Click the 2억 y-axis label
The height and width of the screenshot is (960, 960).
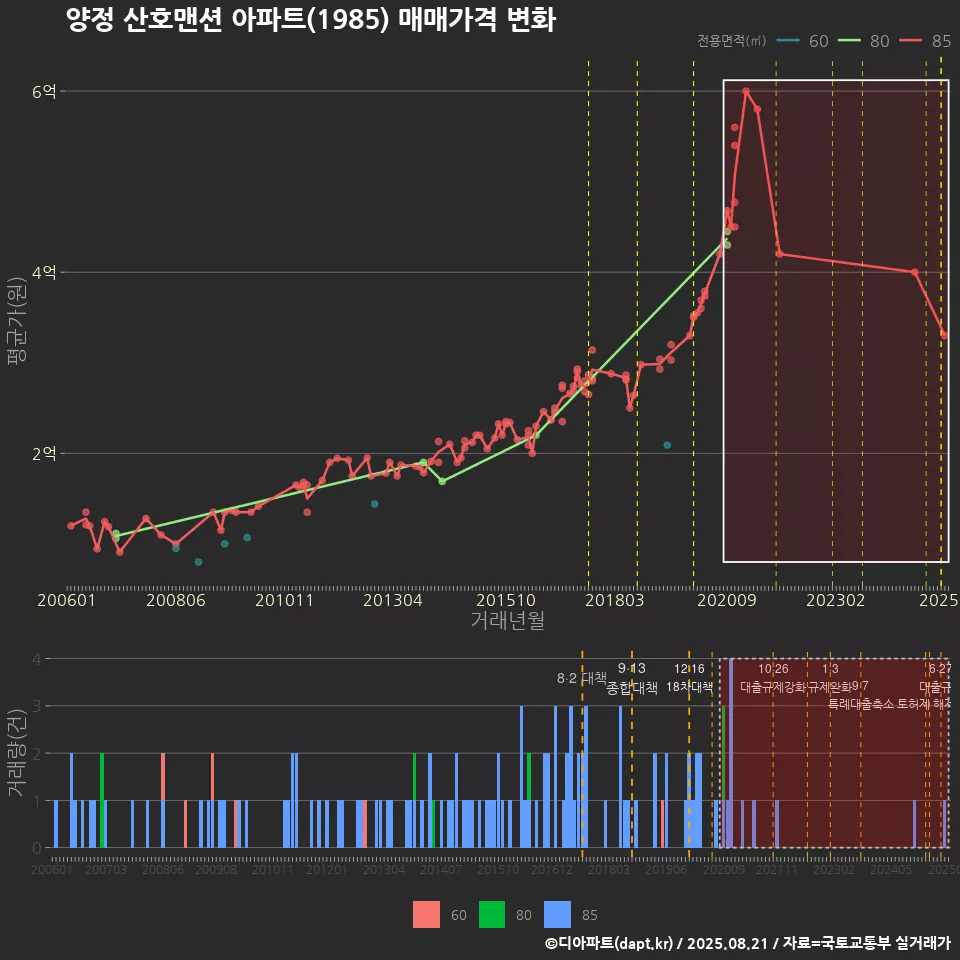pos(44,454)
